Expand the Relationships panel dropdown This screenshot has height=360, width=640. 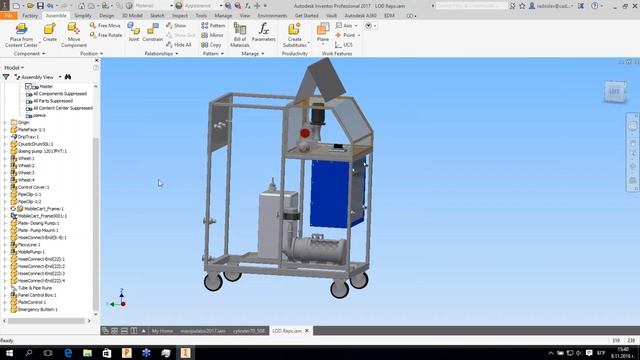pyautogui.click(x=161, y=53)
